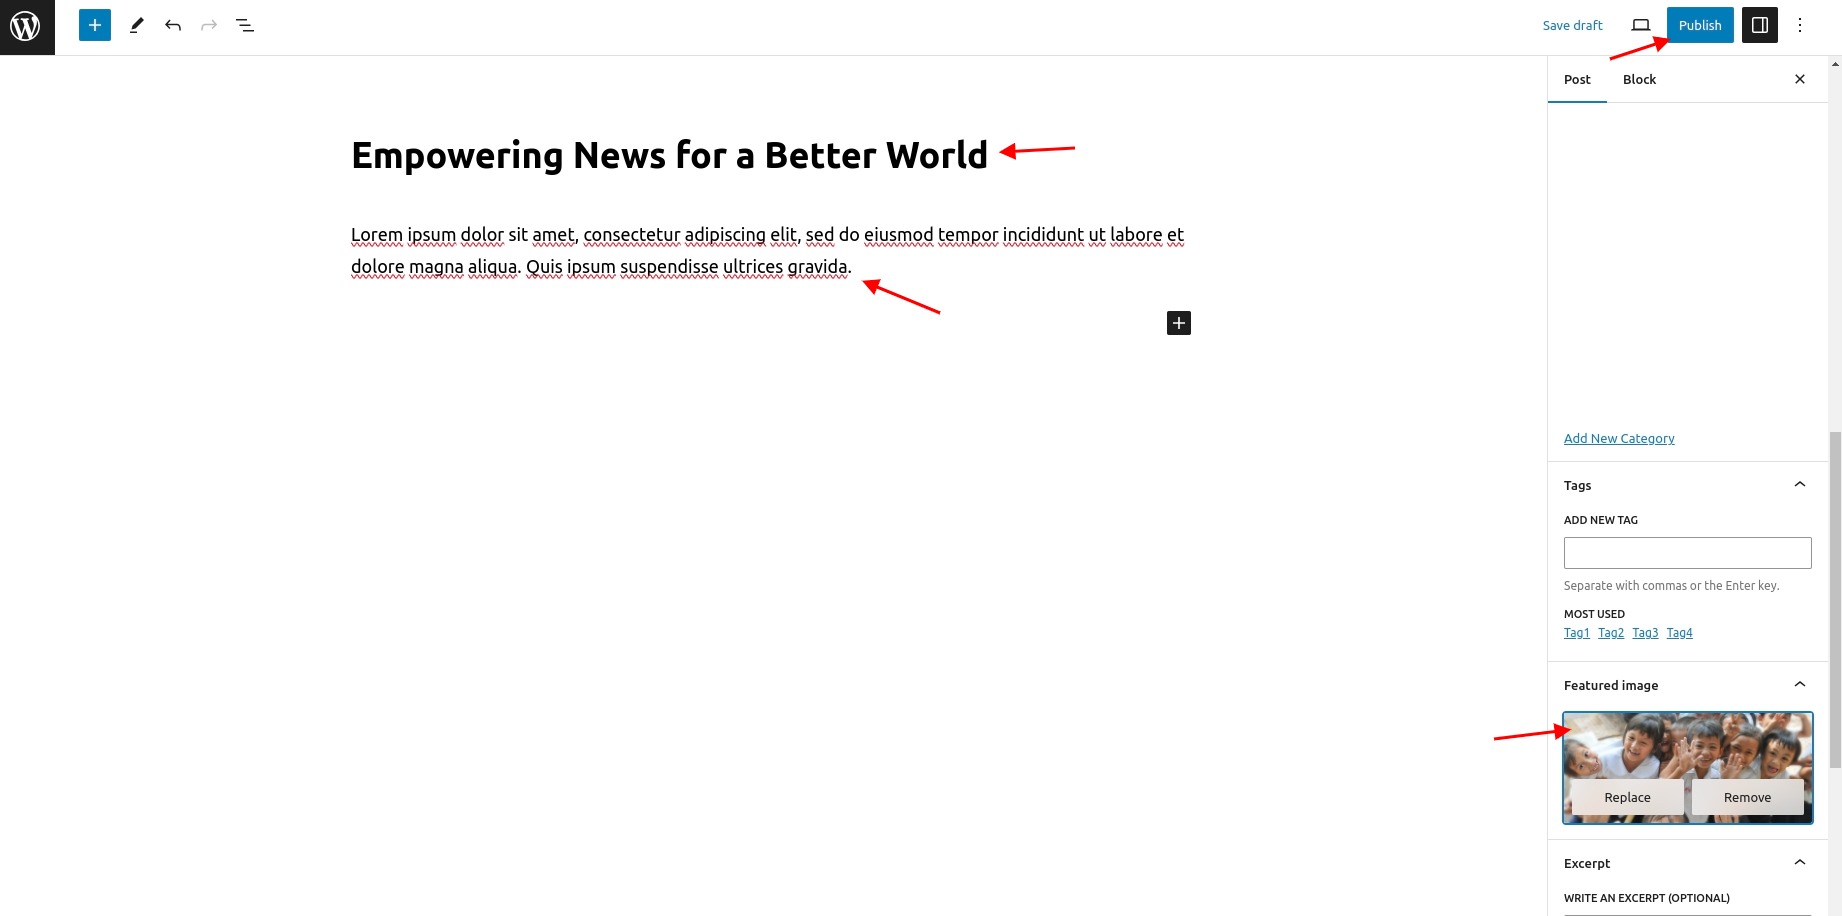Click the redo arrow icon
The image size is (1842, 916).
[x=209, y=25]
